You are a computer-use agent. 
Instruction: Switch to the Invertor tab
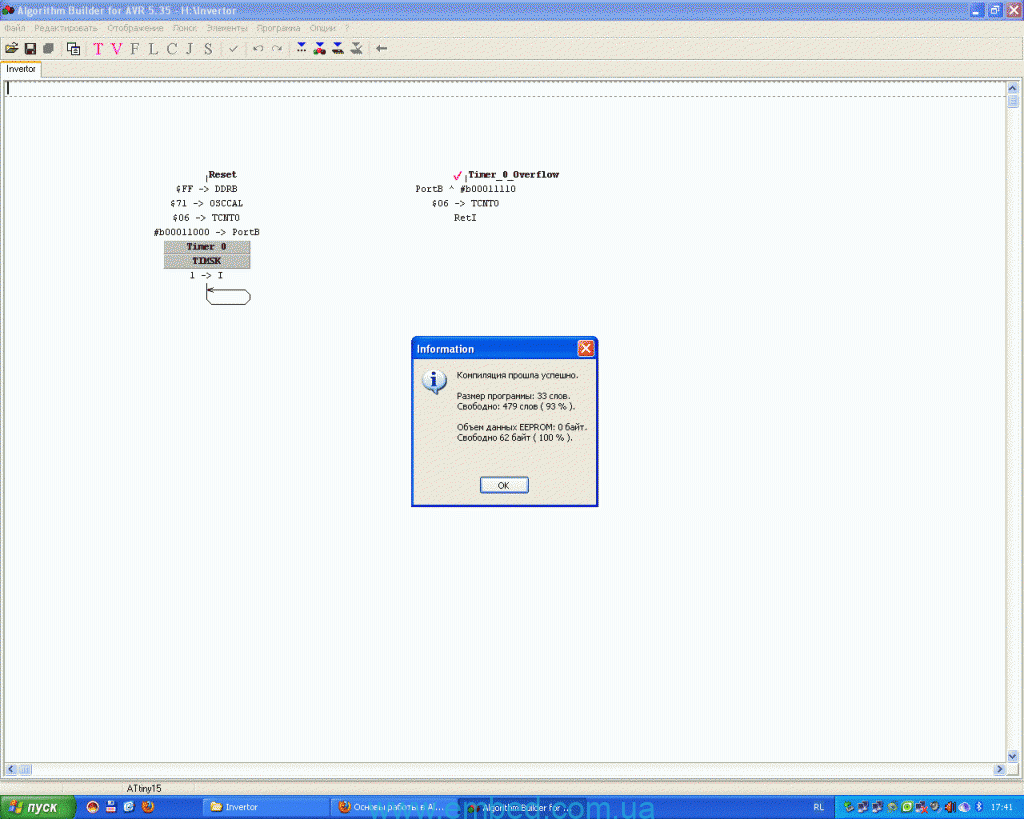click(21, 69)
